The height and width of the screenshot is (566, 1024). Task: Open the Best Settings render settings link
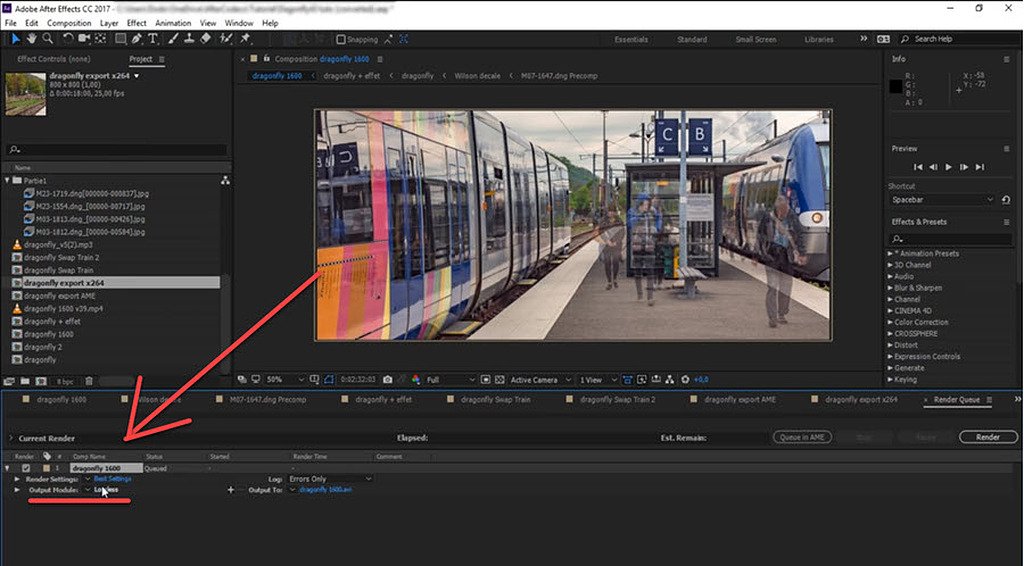(113, 479)
